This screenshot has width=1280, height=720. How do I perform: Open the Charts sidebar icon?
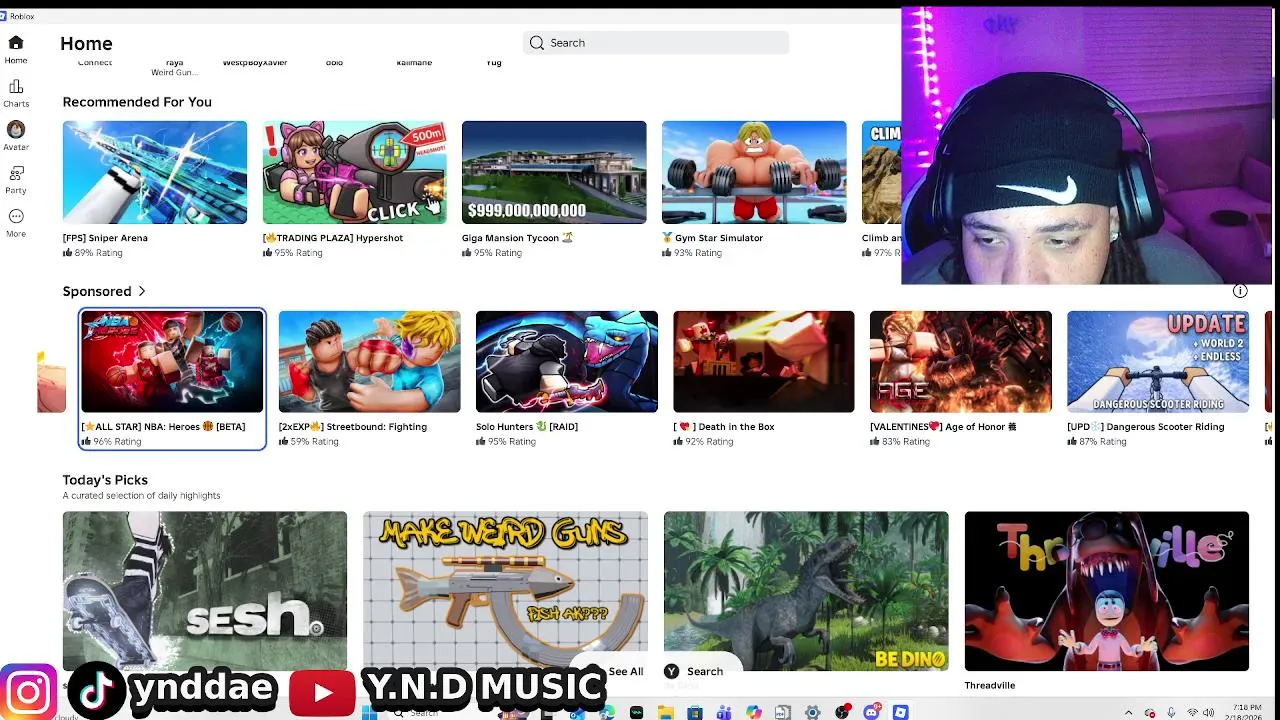[16, 94]
